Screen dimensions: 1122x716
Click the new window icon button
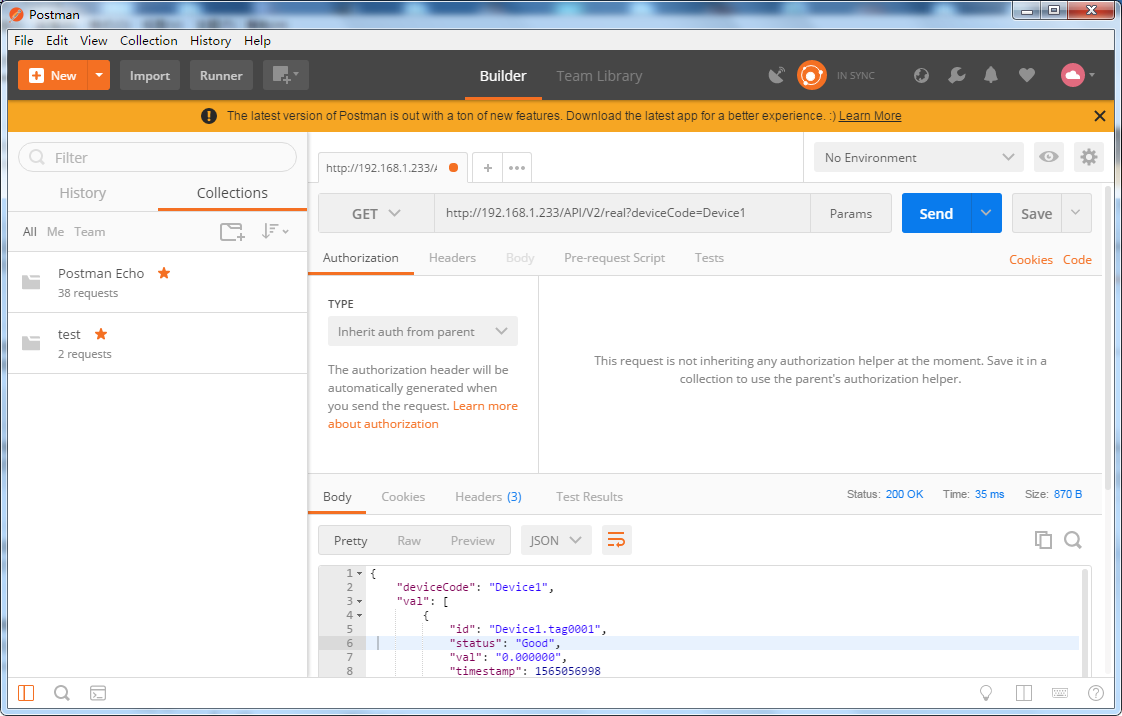(x=286, y=75)
